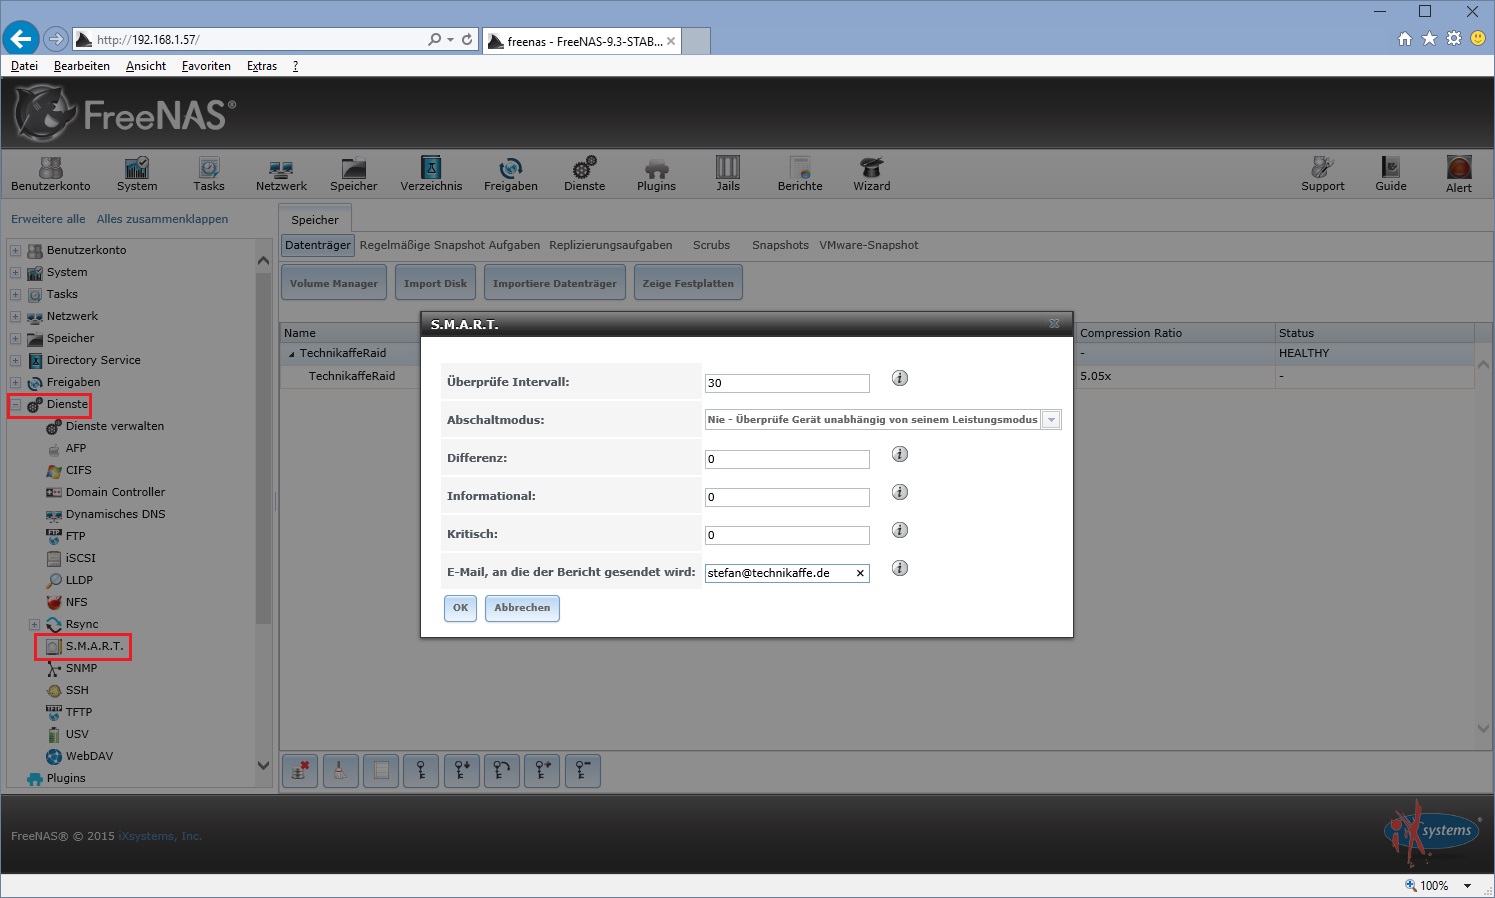Open the Ansicht menu
This screenshot has width=1495, height=898.
[146, 66]
